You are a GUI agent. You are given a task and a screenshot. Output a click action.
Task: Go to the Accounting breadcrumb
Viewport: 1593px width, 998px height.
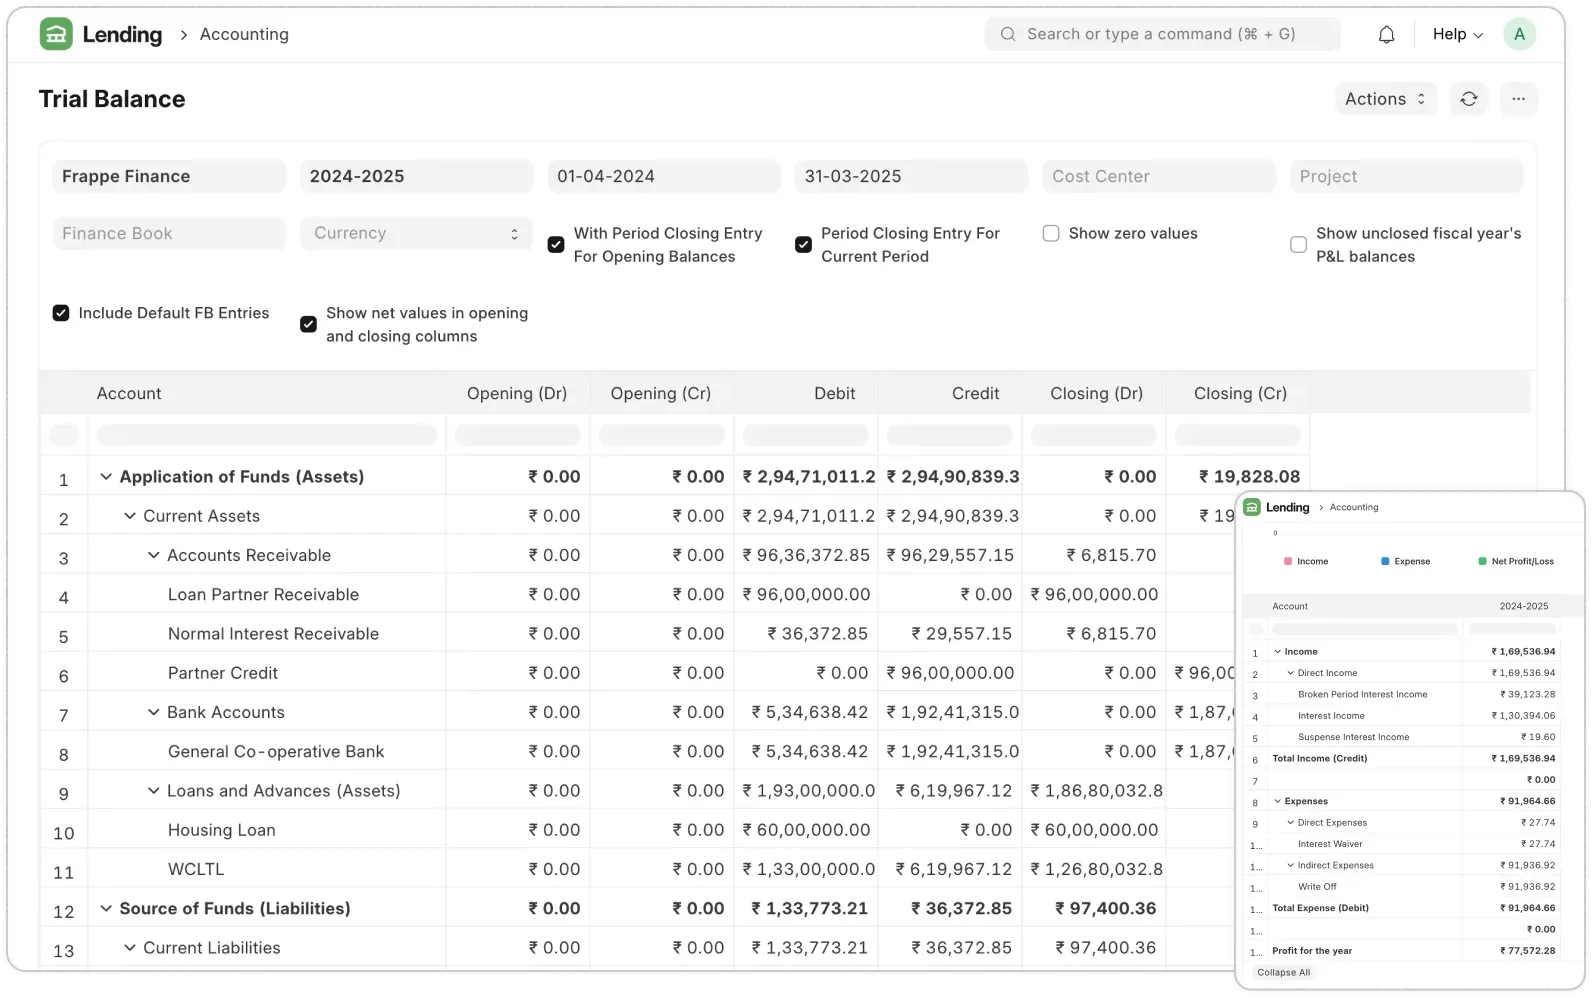click(244, 34)
